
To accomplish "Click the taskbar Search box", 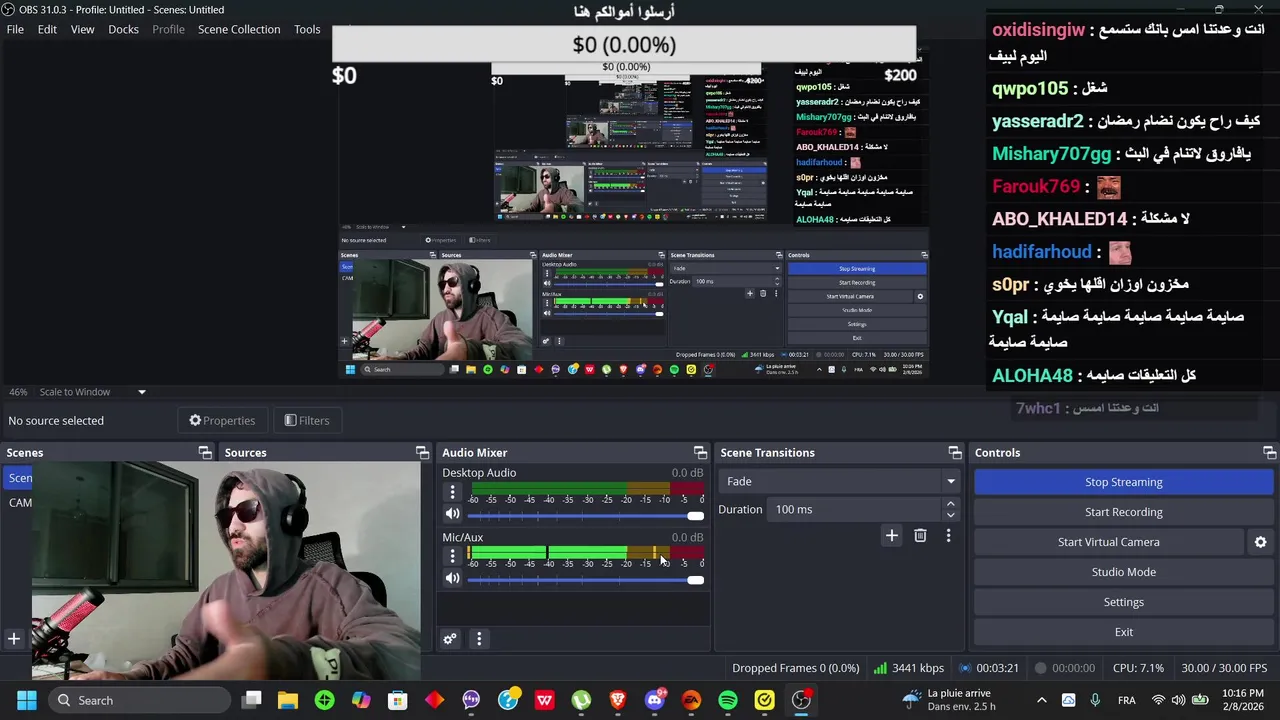I will (x=139, y=700).
